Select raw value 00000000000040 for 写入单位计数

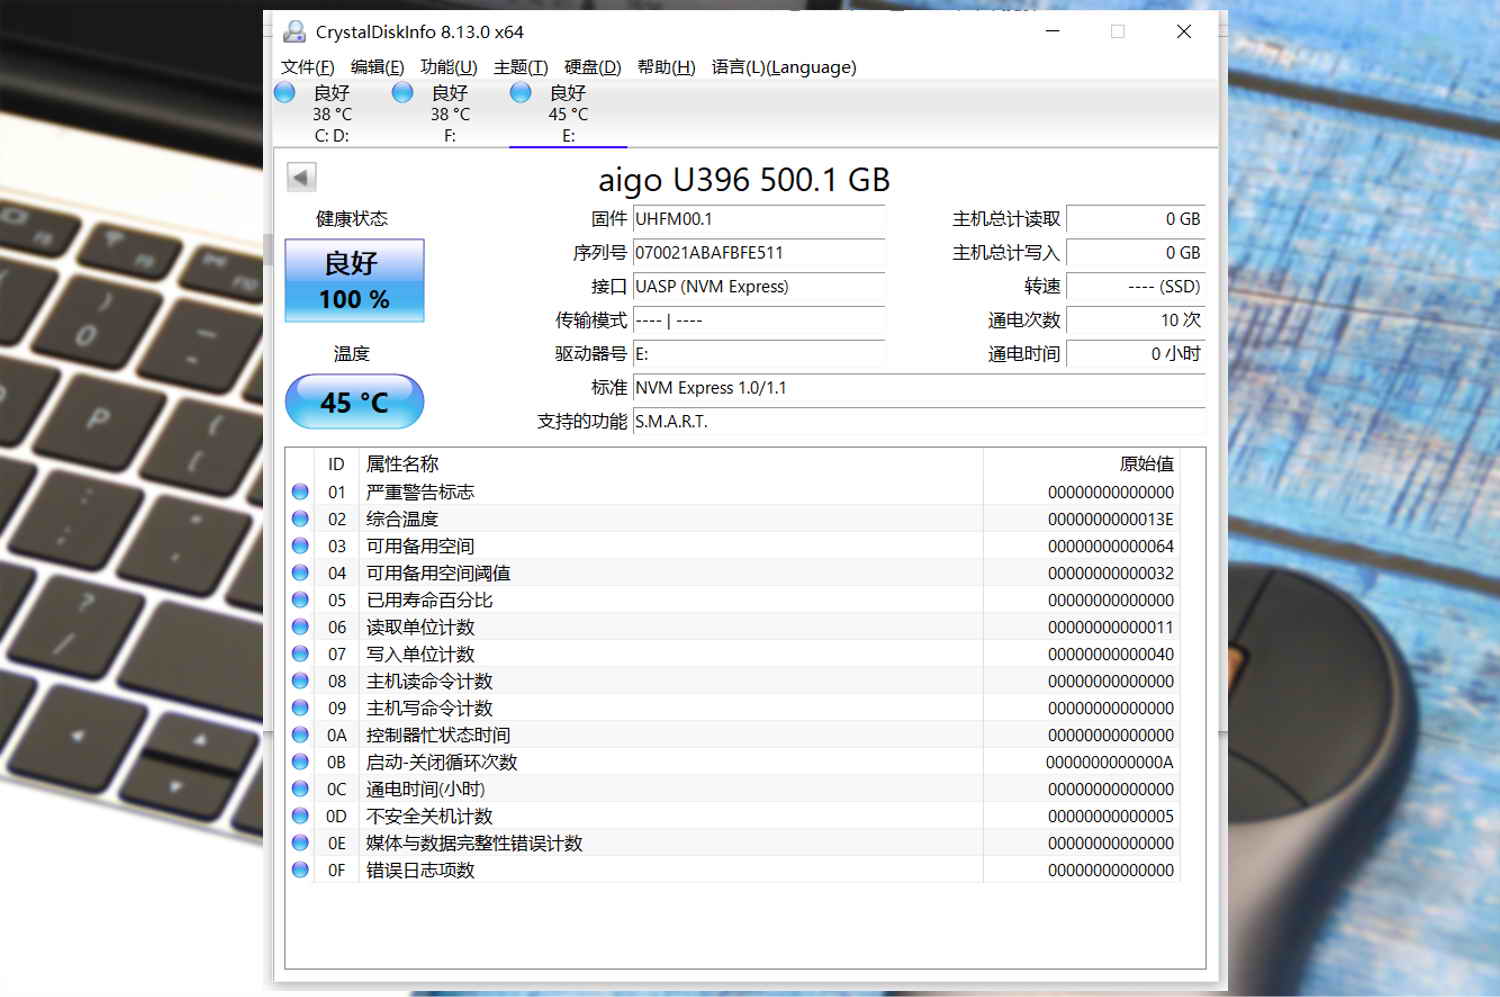click(x=1111, y=654)
